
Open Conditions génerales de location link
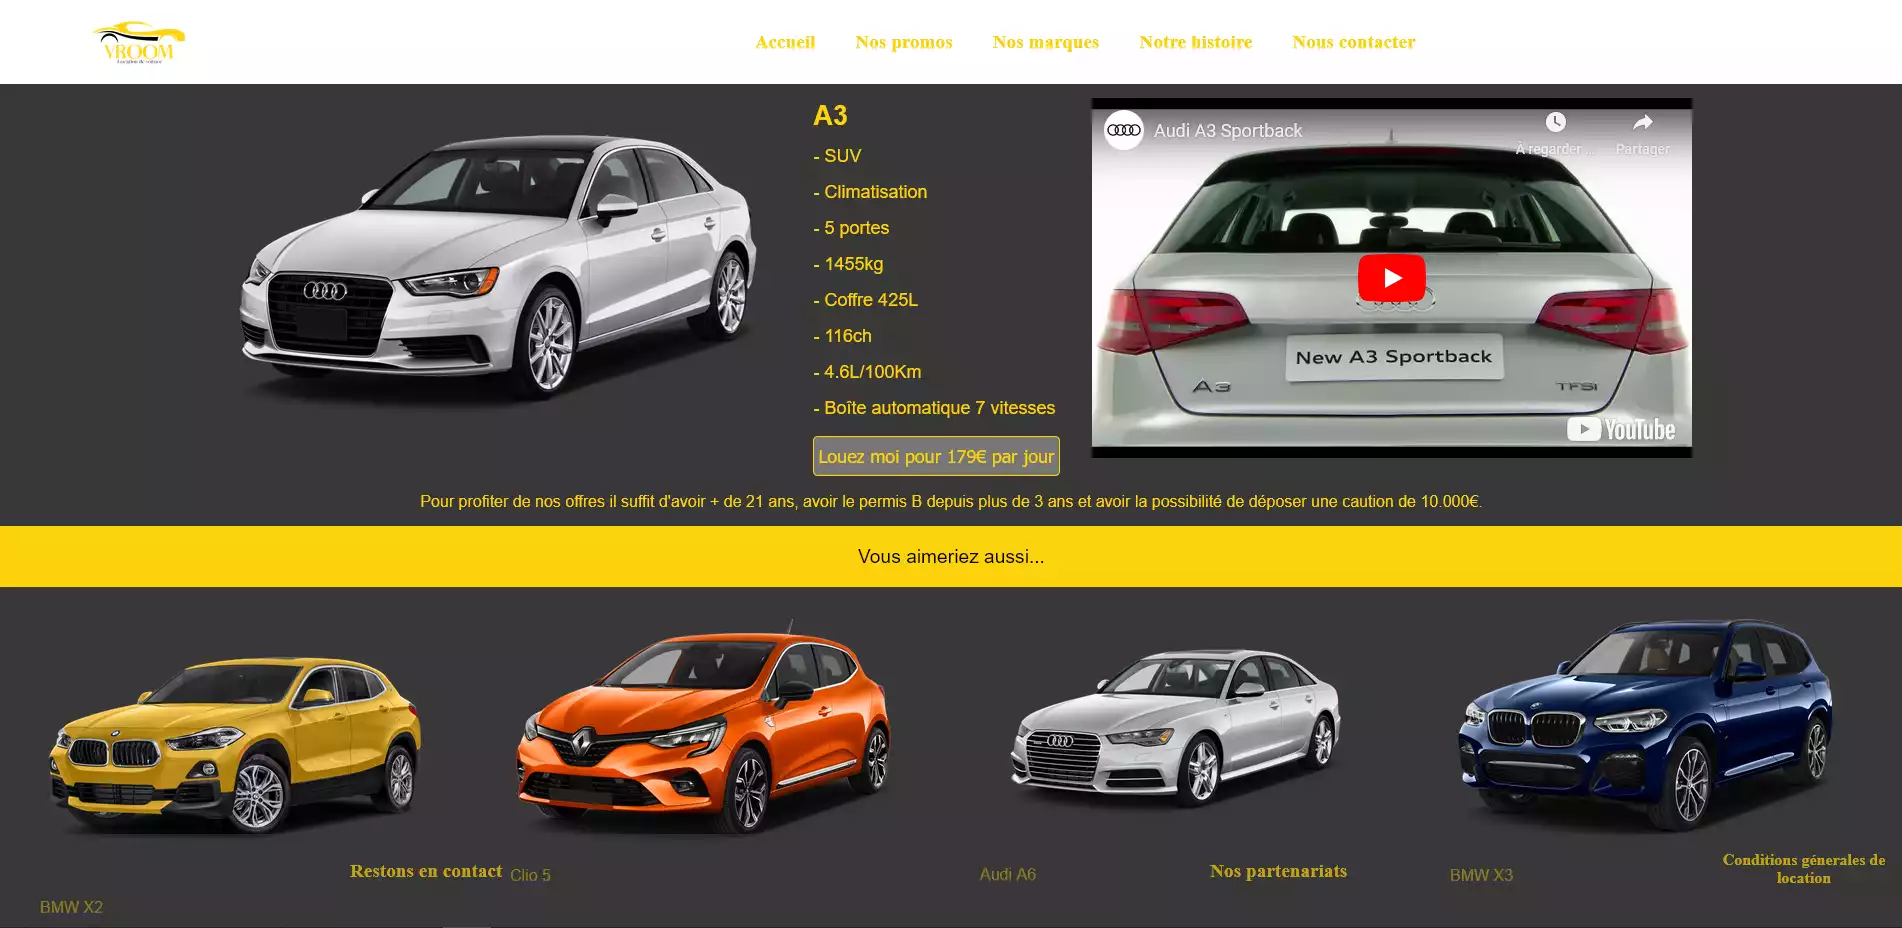(x=1803, y=869)
